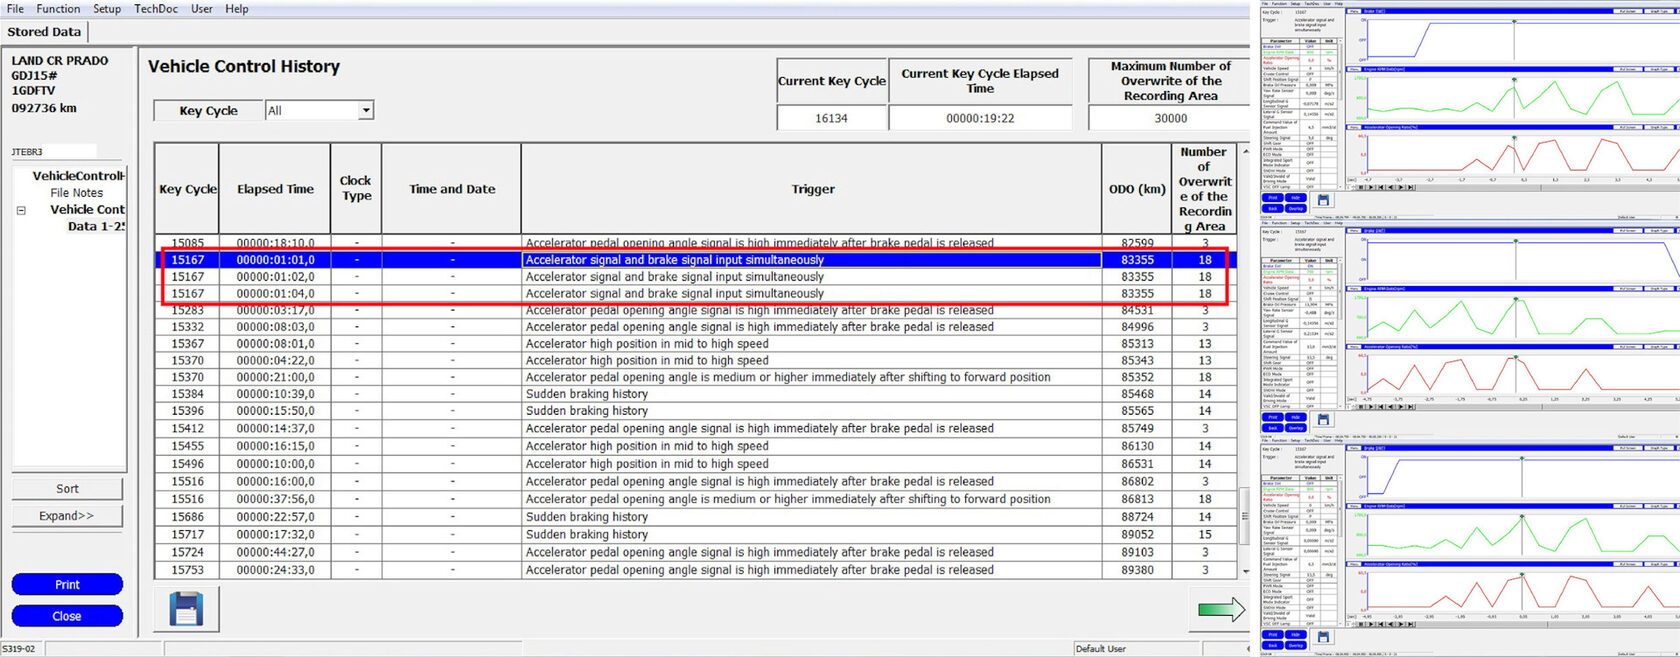Click the Sort button
The height and width of the screenshot is (657, 1680).
coord(67,489)
